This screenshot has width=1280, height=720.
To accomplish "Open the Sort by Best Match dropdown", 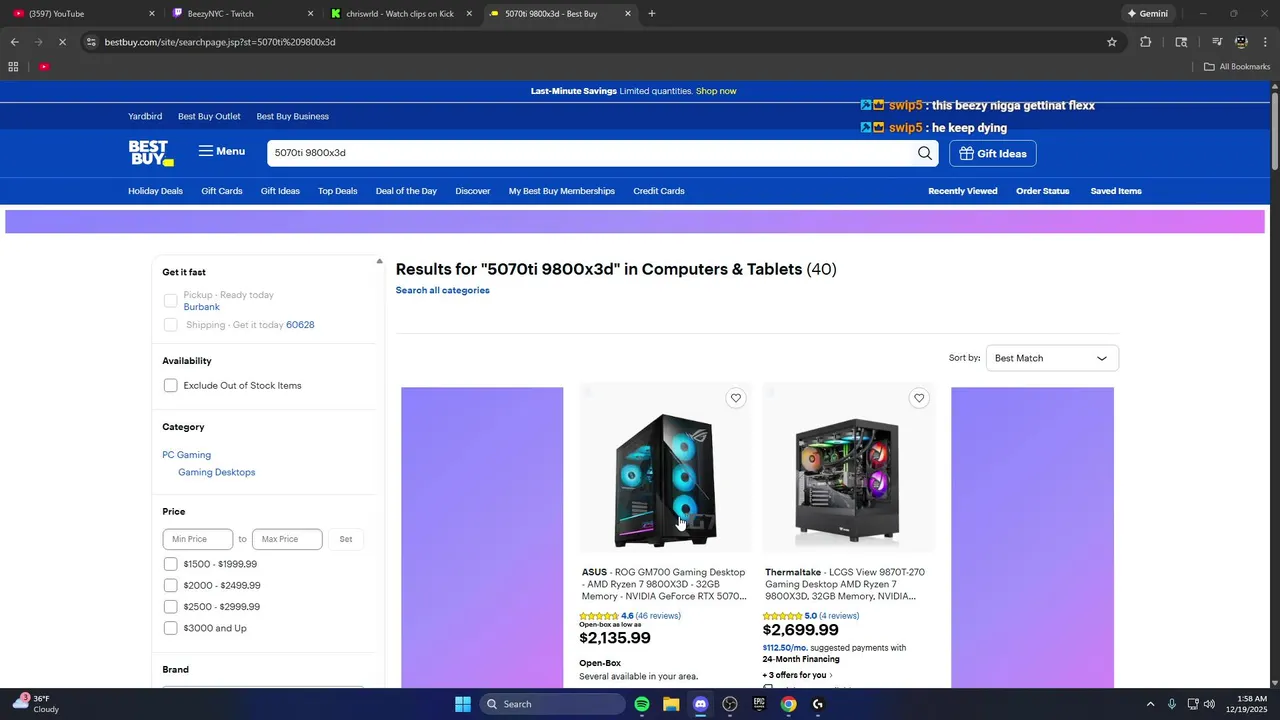I will [x=1052, y=358].
